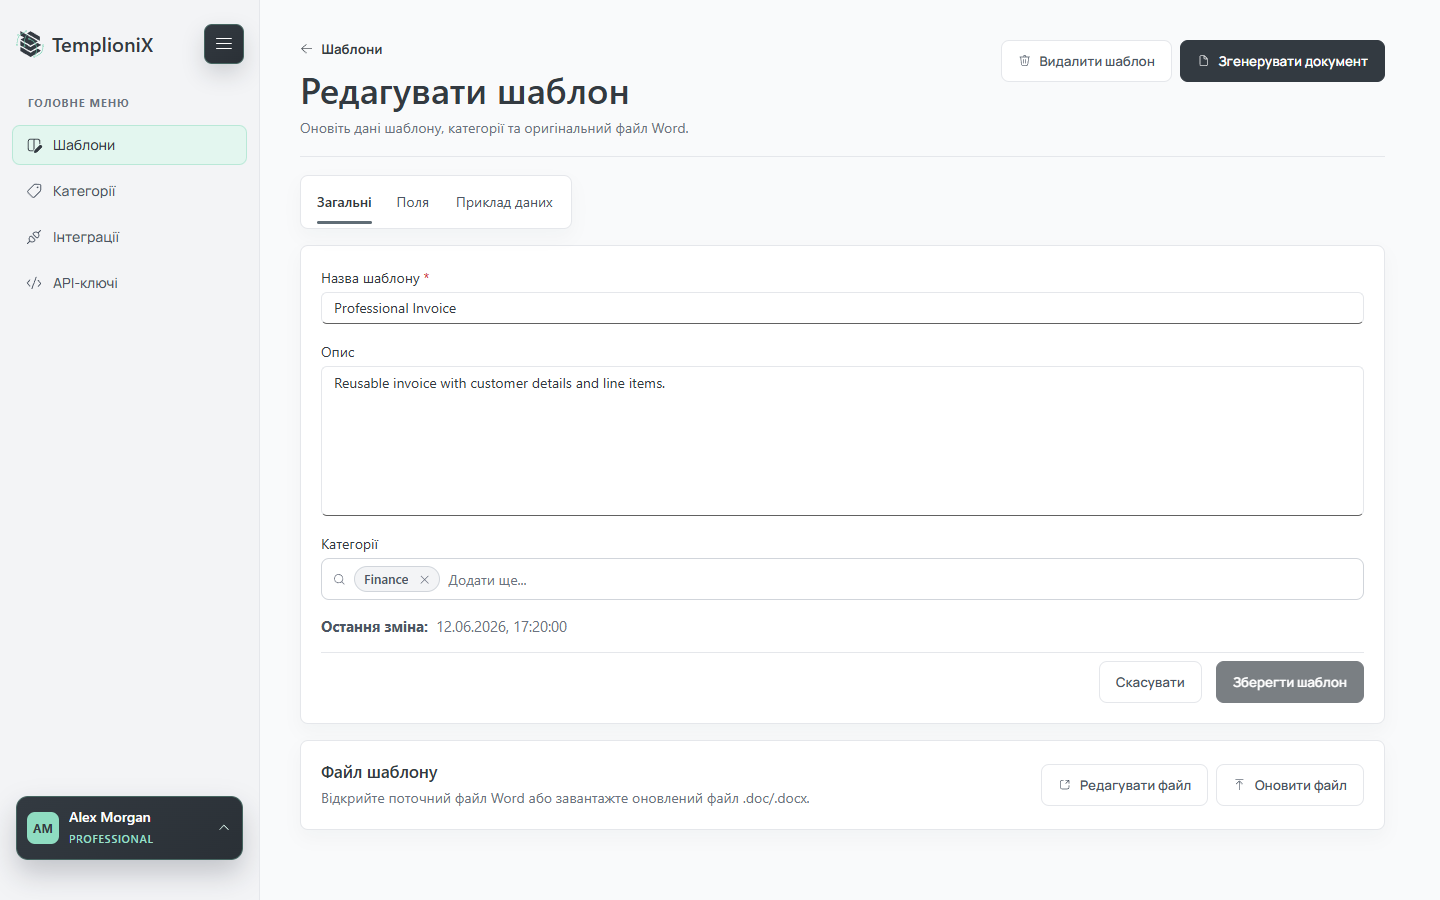The width and height of the screenshot is (1440, 900).
Task: Switch to the Приклад даних tab
Action: point(504,202)
